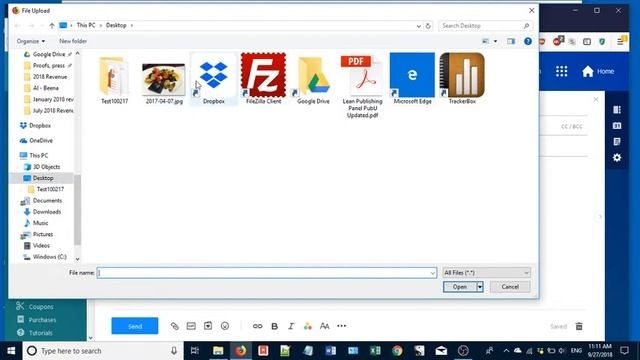This screenshot has width=640, height=360.
Task: Select the Test100217 folder icon
Action: coord(114,76)
